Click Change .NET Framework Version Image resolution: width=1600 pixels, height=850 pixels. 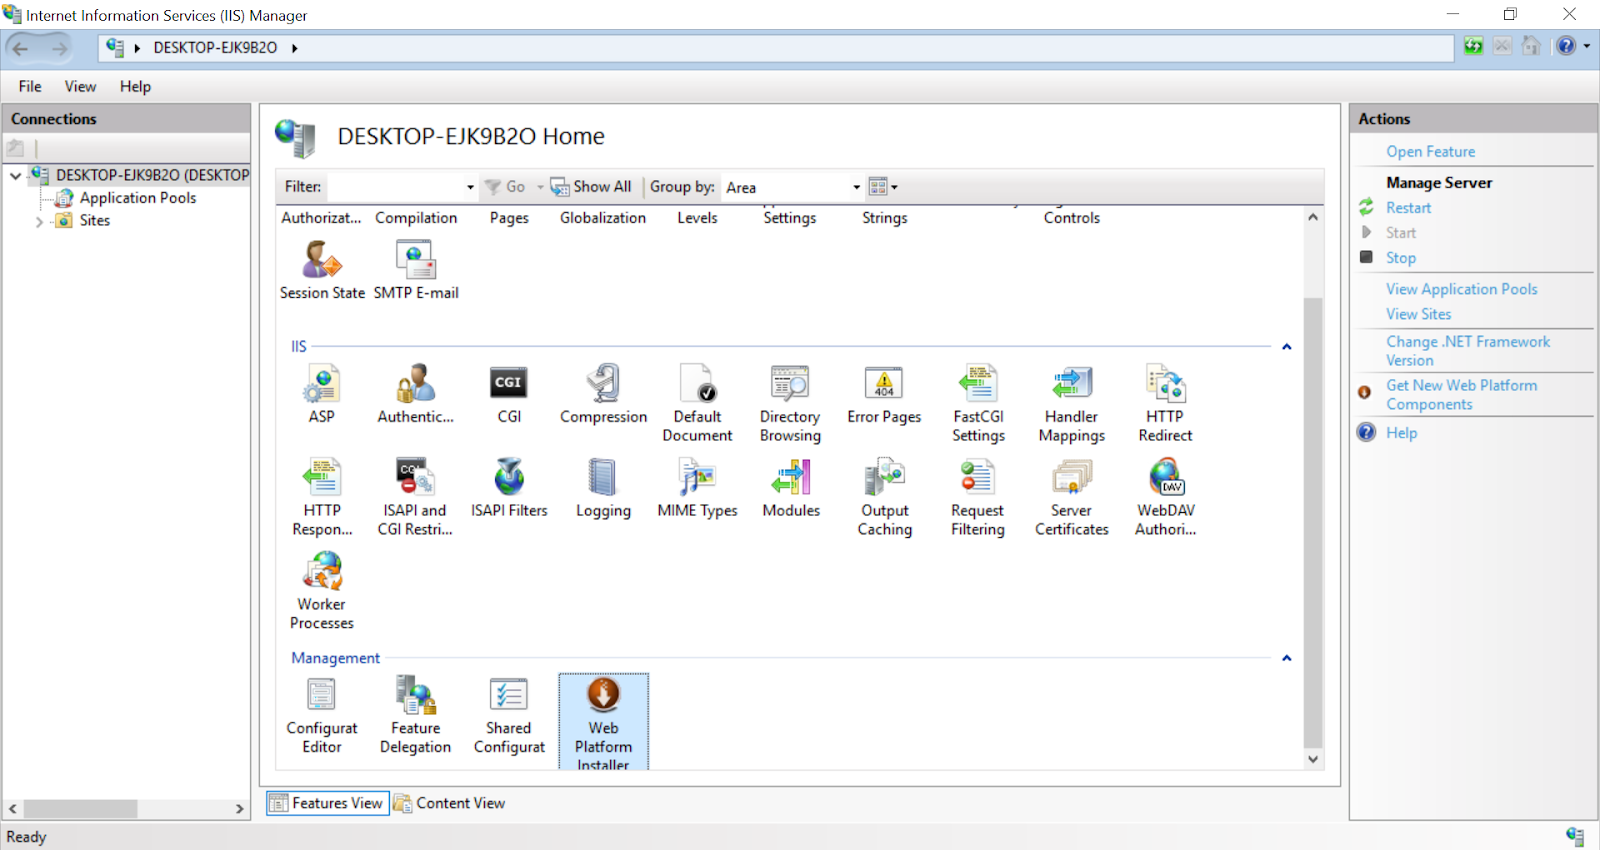1467,351
